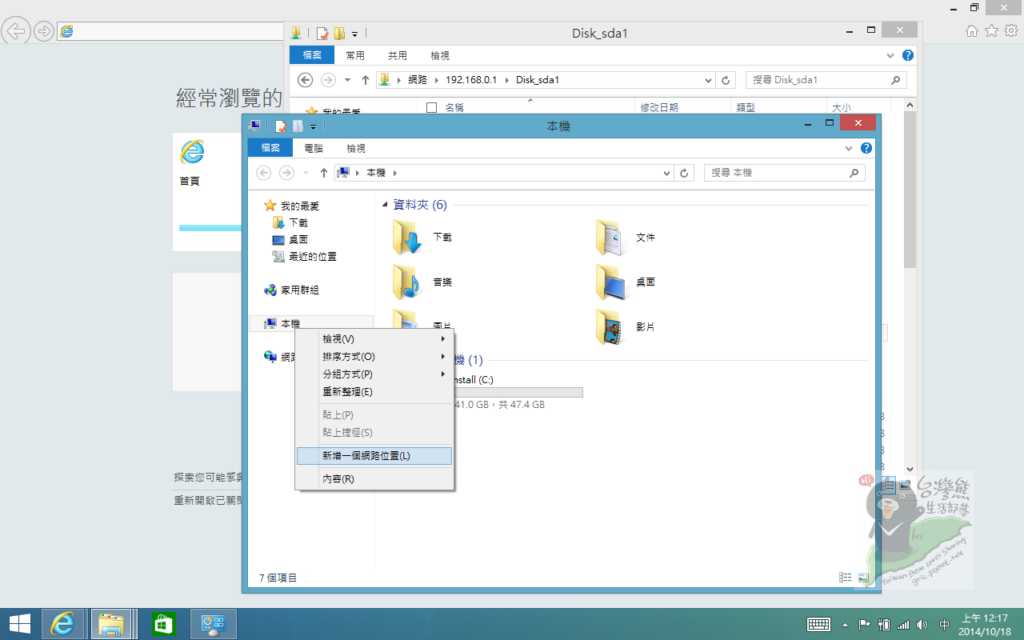Click the network globe icon in sidebar

pos(270,357)
